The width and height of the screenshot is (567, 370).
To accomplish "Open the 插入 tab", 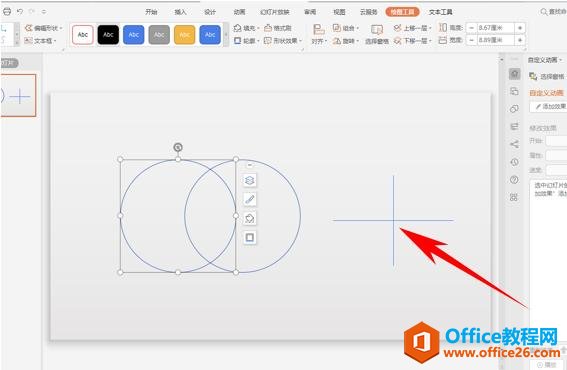I will [x=180, y=12].
